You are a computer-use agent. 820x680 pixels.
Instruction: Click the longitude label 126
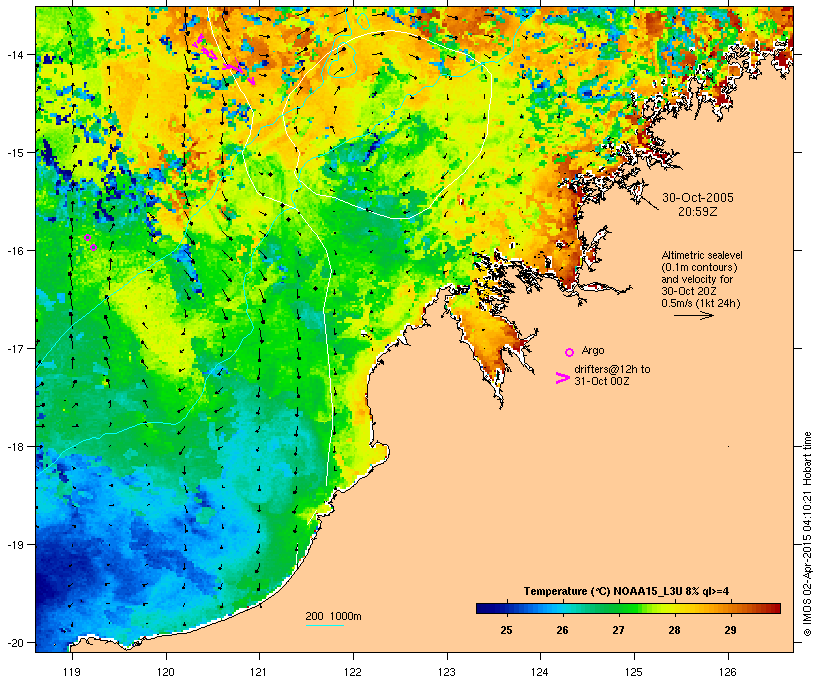[728, 672]
